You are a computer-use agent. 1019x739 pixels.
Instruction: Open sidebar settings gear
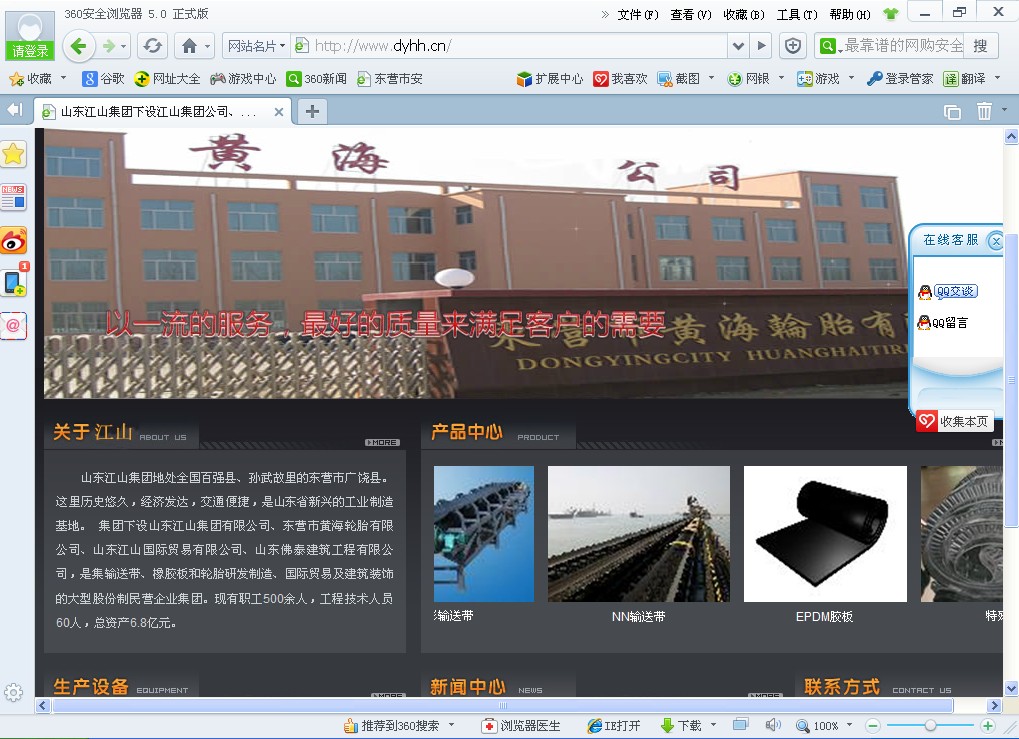pyautogui.click(x=13, y=692)
